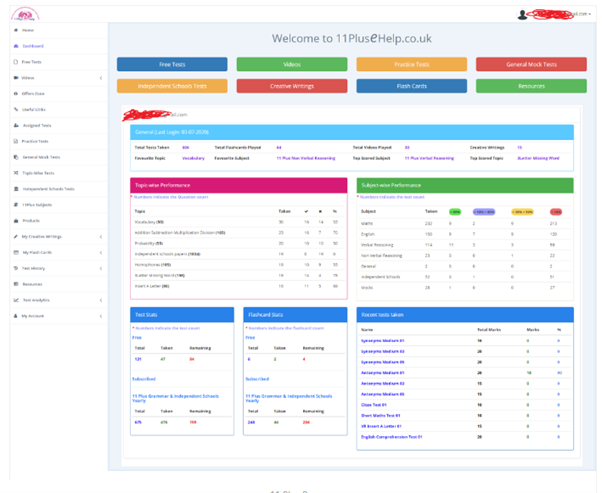Click the blue Free Tests button
This screenshot has width=602, height=493.
click(172, 64)
